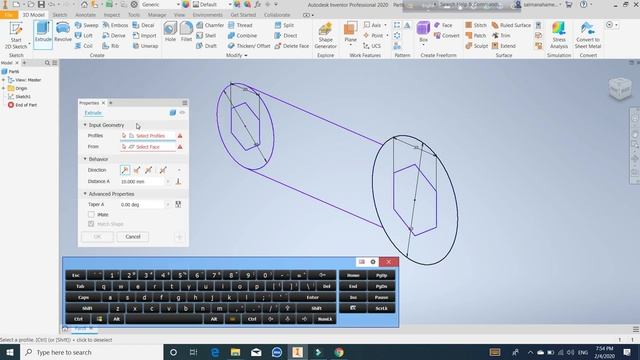Switch to the Annotate ribbon tab
Image resolution: width=640 pixels, height=360 pixels.
pos(85,15)
